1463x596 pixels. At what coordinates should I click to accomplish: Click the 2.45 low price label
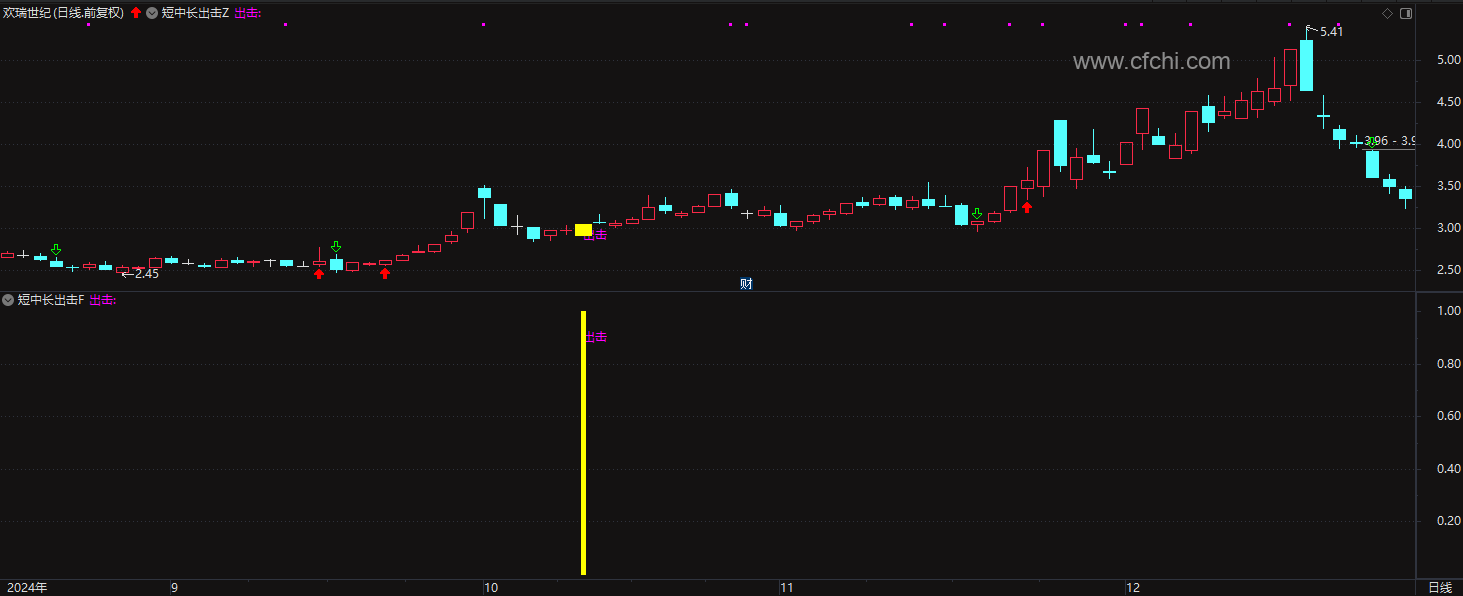point(146,274)
